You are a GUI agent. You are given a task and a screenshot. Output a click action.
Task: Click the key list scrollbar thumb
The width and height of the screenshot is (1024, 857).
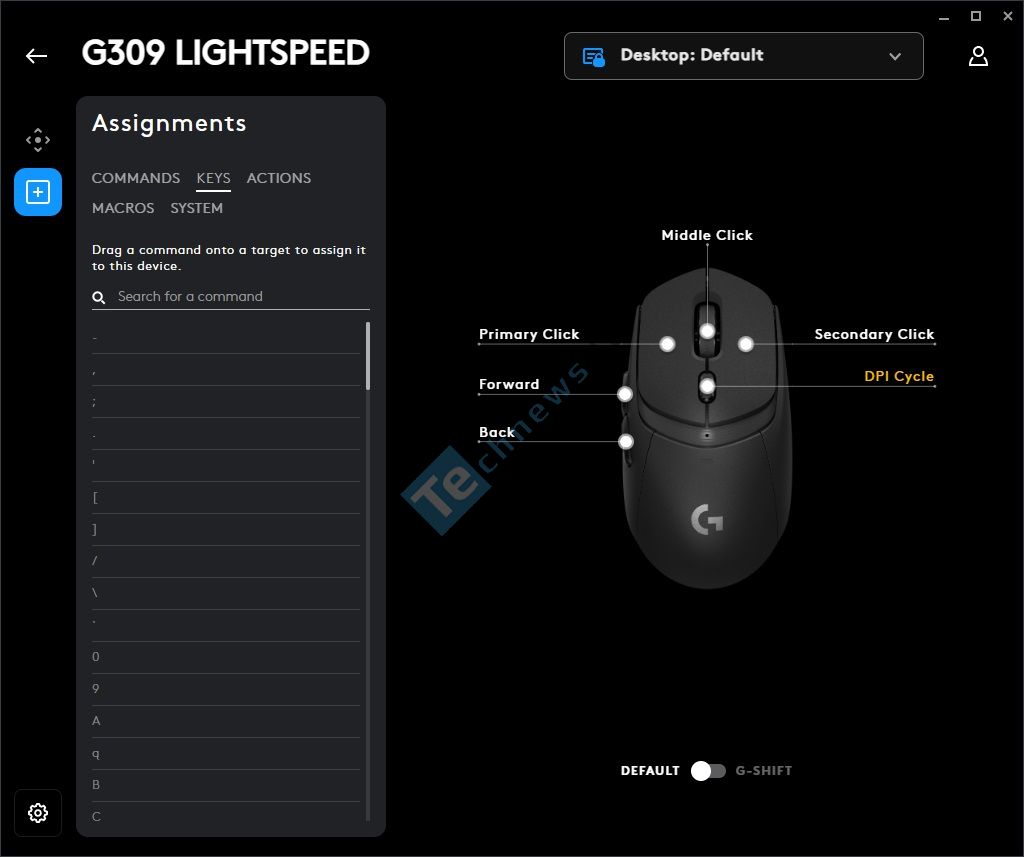(368, 356)
